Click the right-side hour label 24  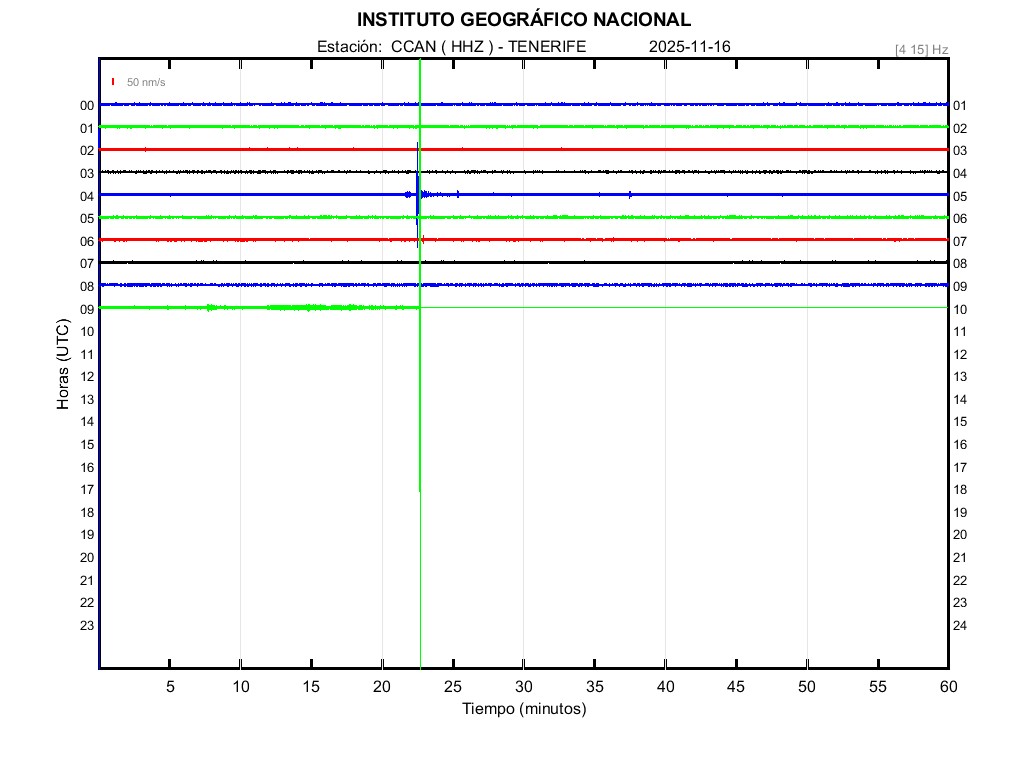[960, 626]
